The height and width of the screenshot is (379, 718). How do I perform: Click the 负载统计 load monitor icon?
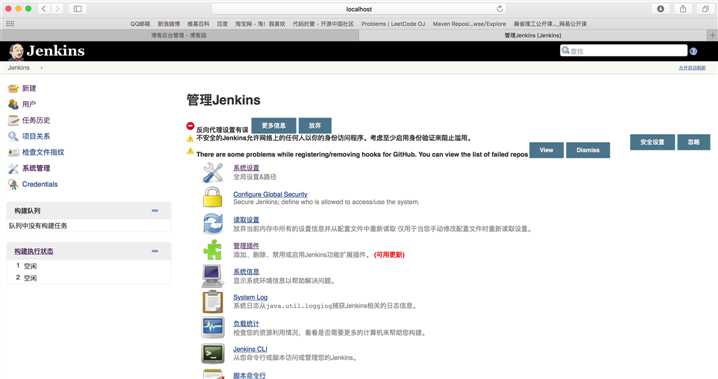[x=213, y=327]
